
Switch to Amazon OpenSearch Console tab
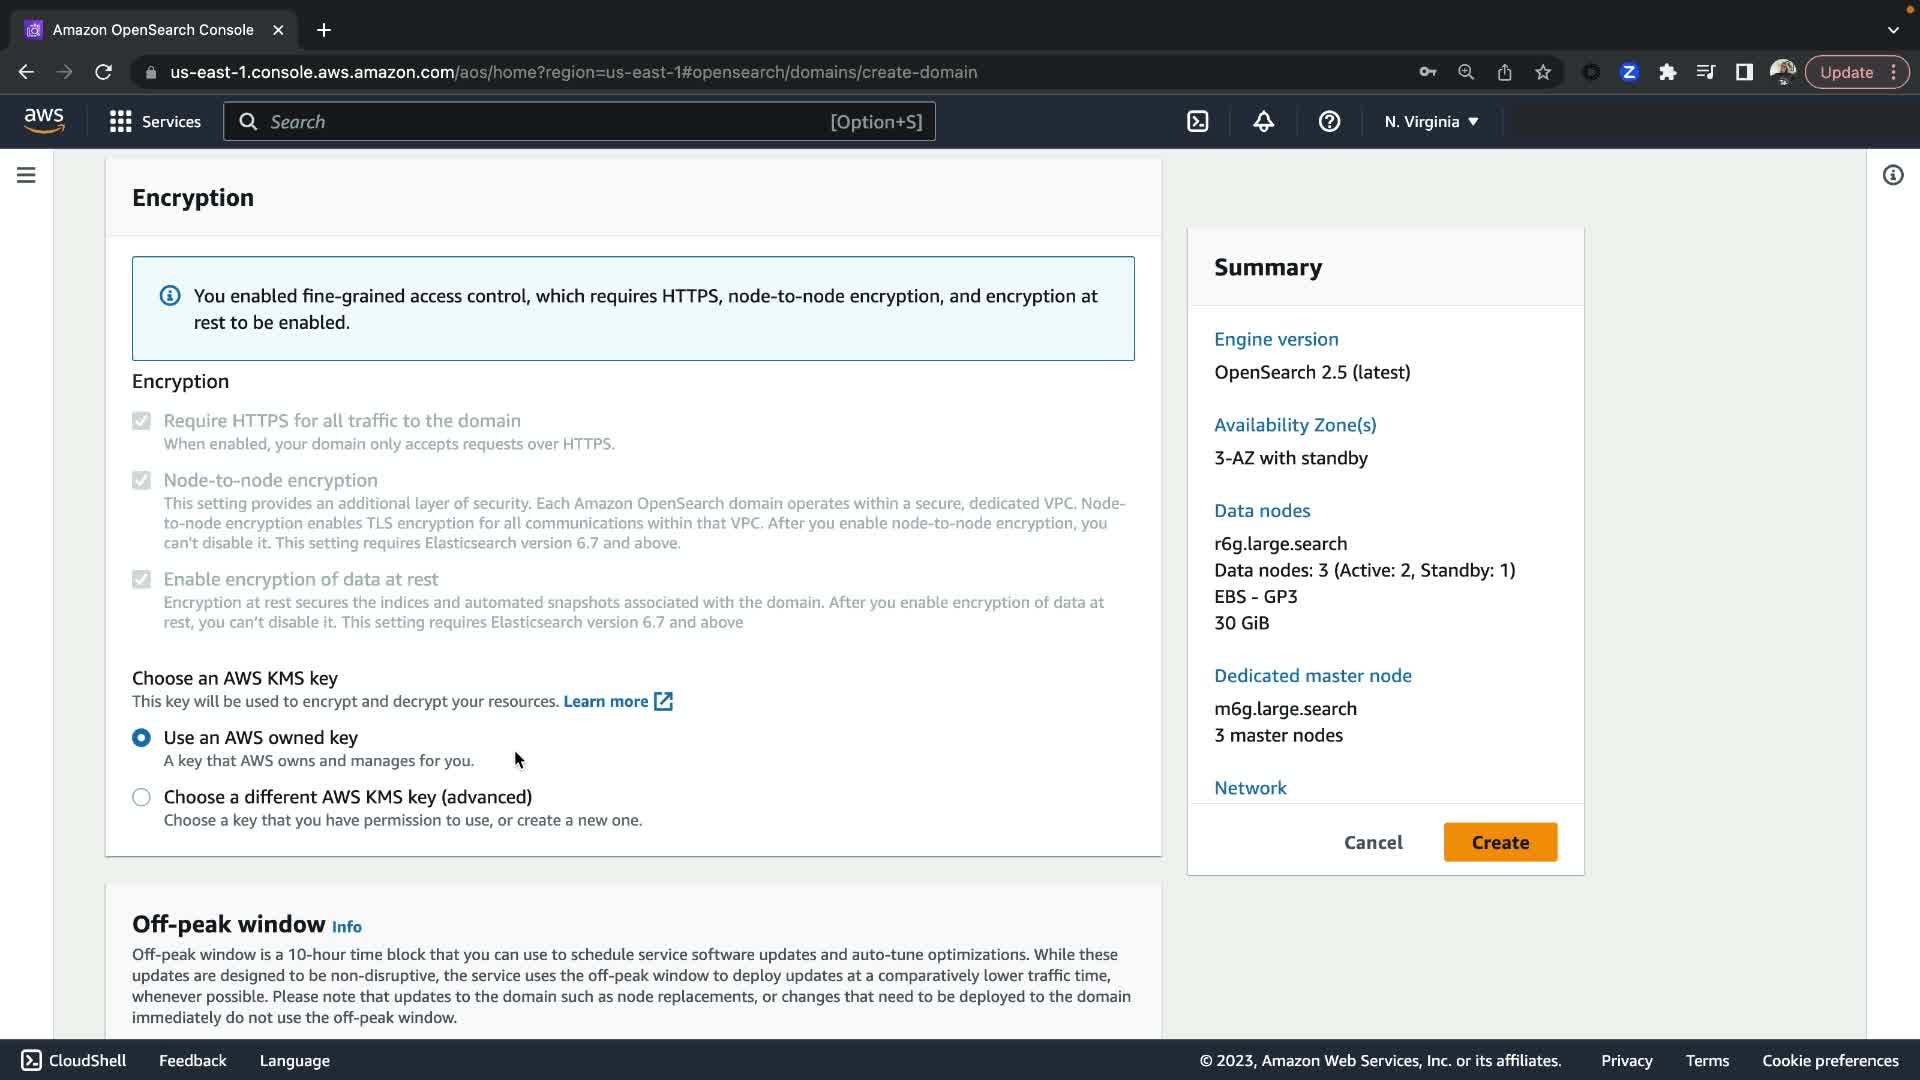pos(152,30)
